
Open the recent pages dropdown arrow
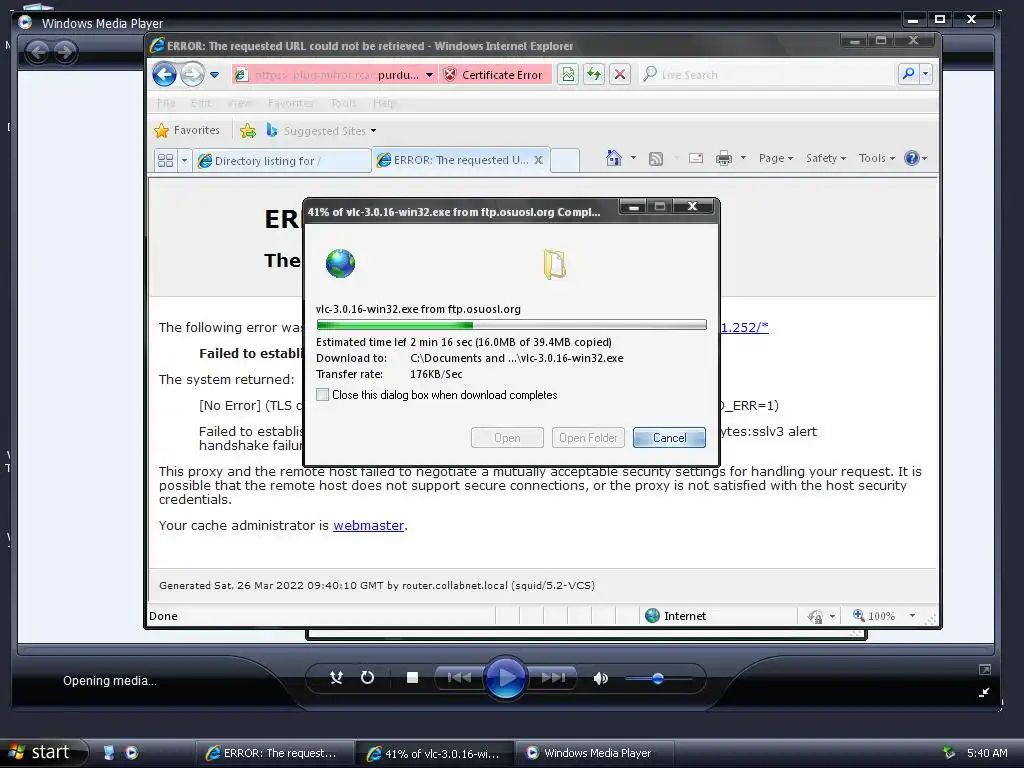[x=214, y=75]
